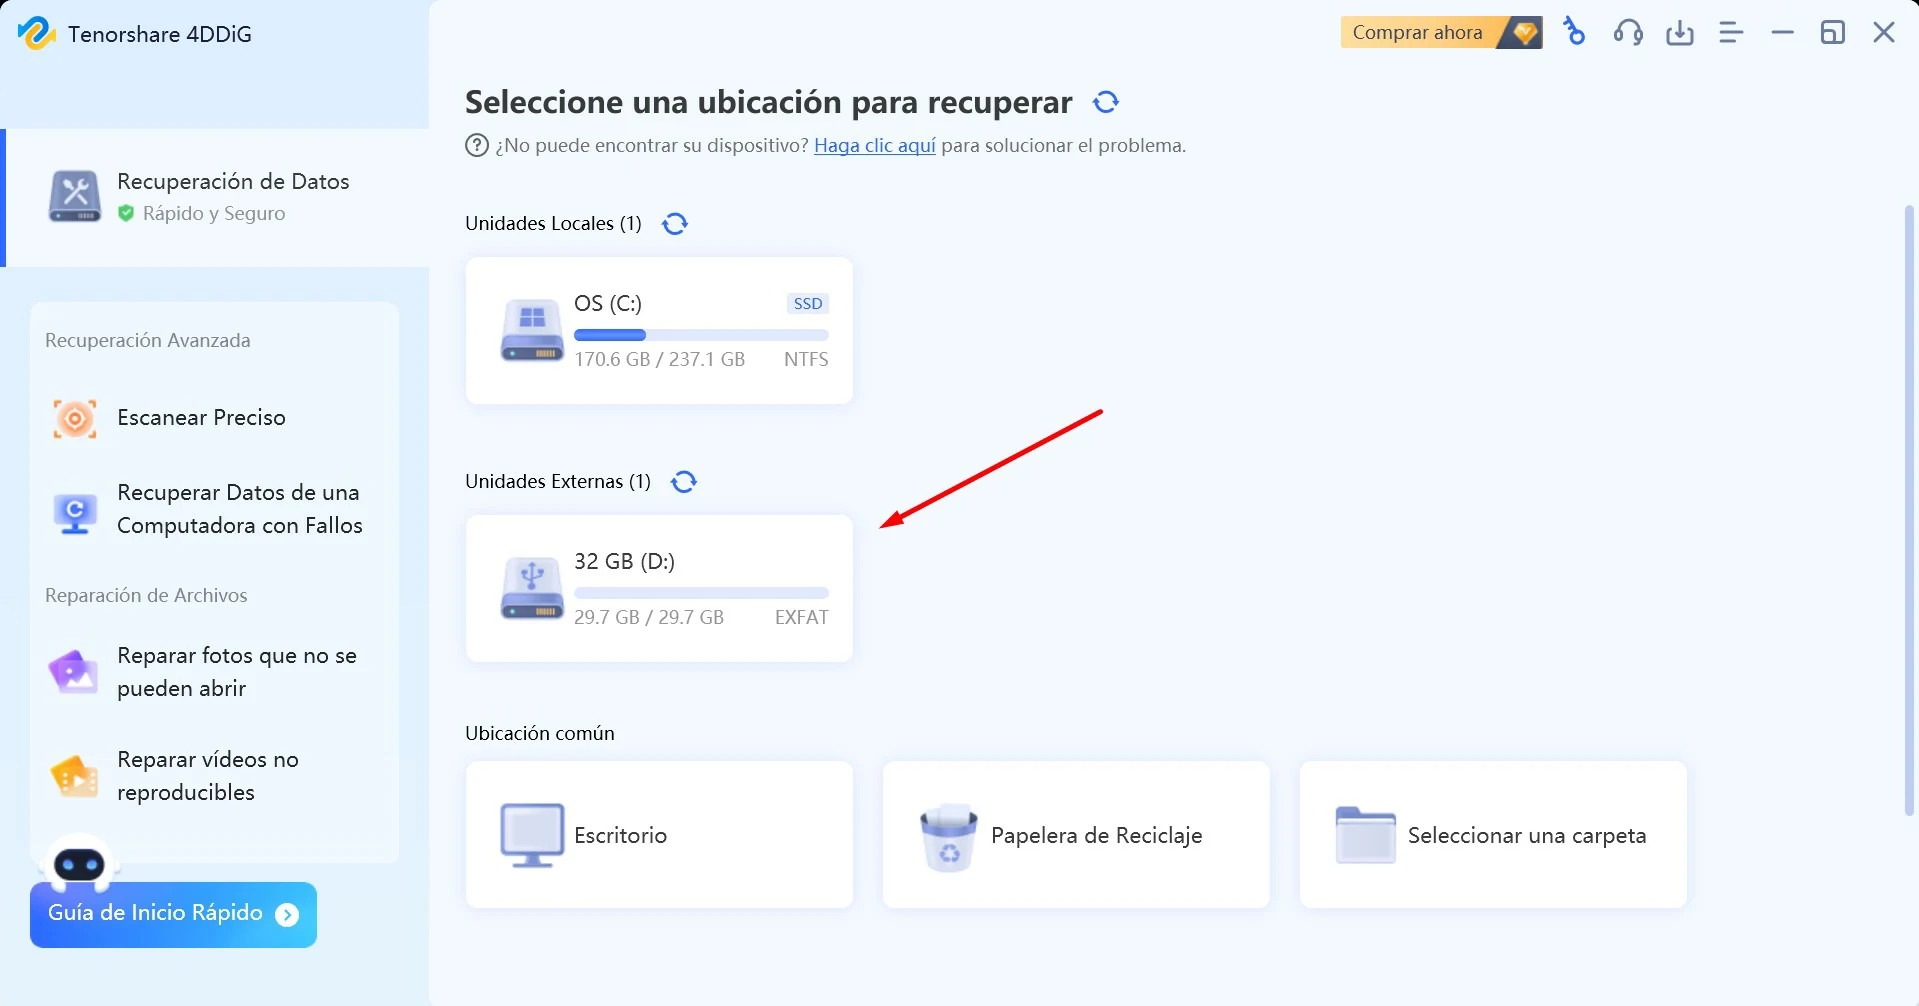This screenshot has height=1006, width=1919.
Task: Open Guía de Inicio Rápido button
Action: [173, 914]
